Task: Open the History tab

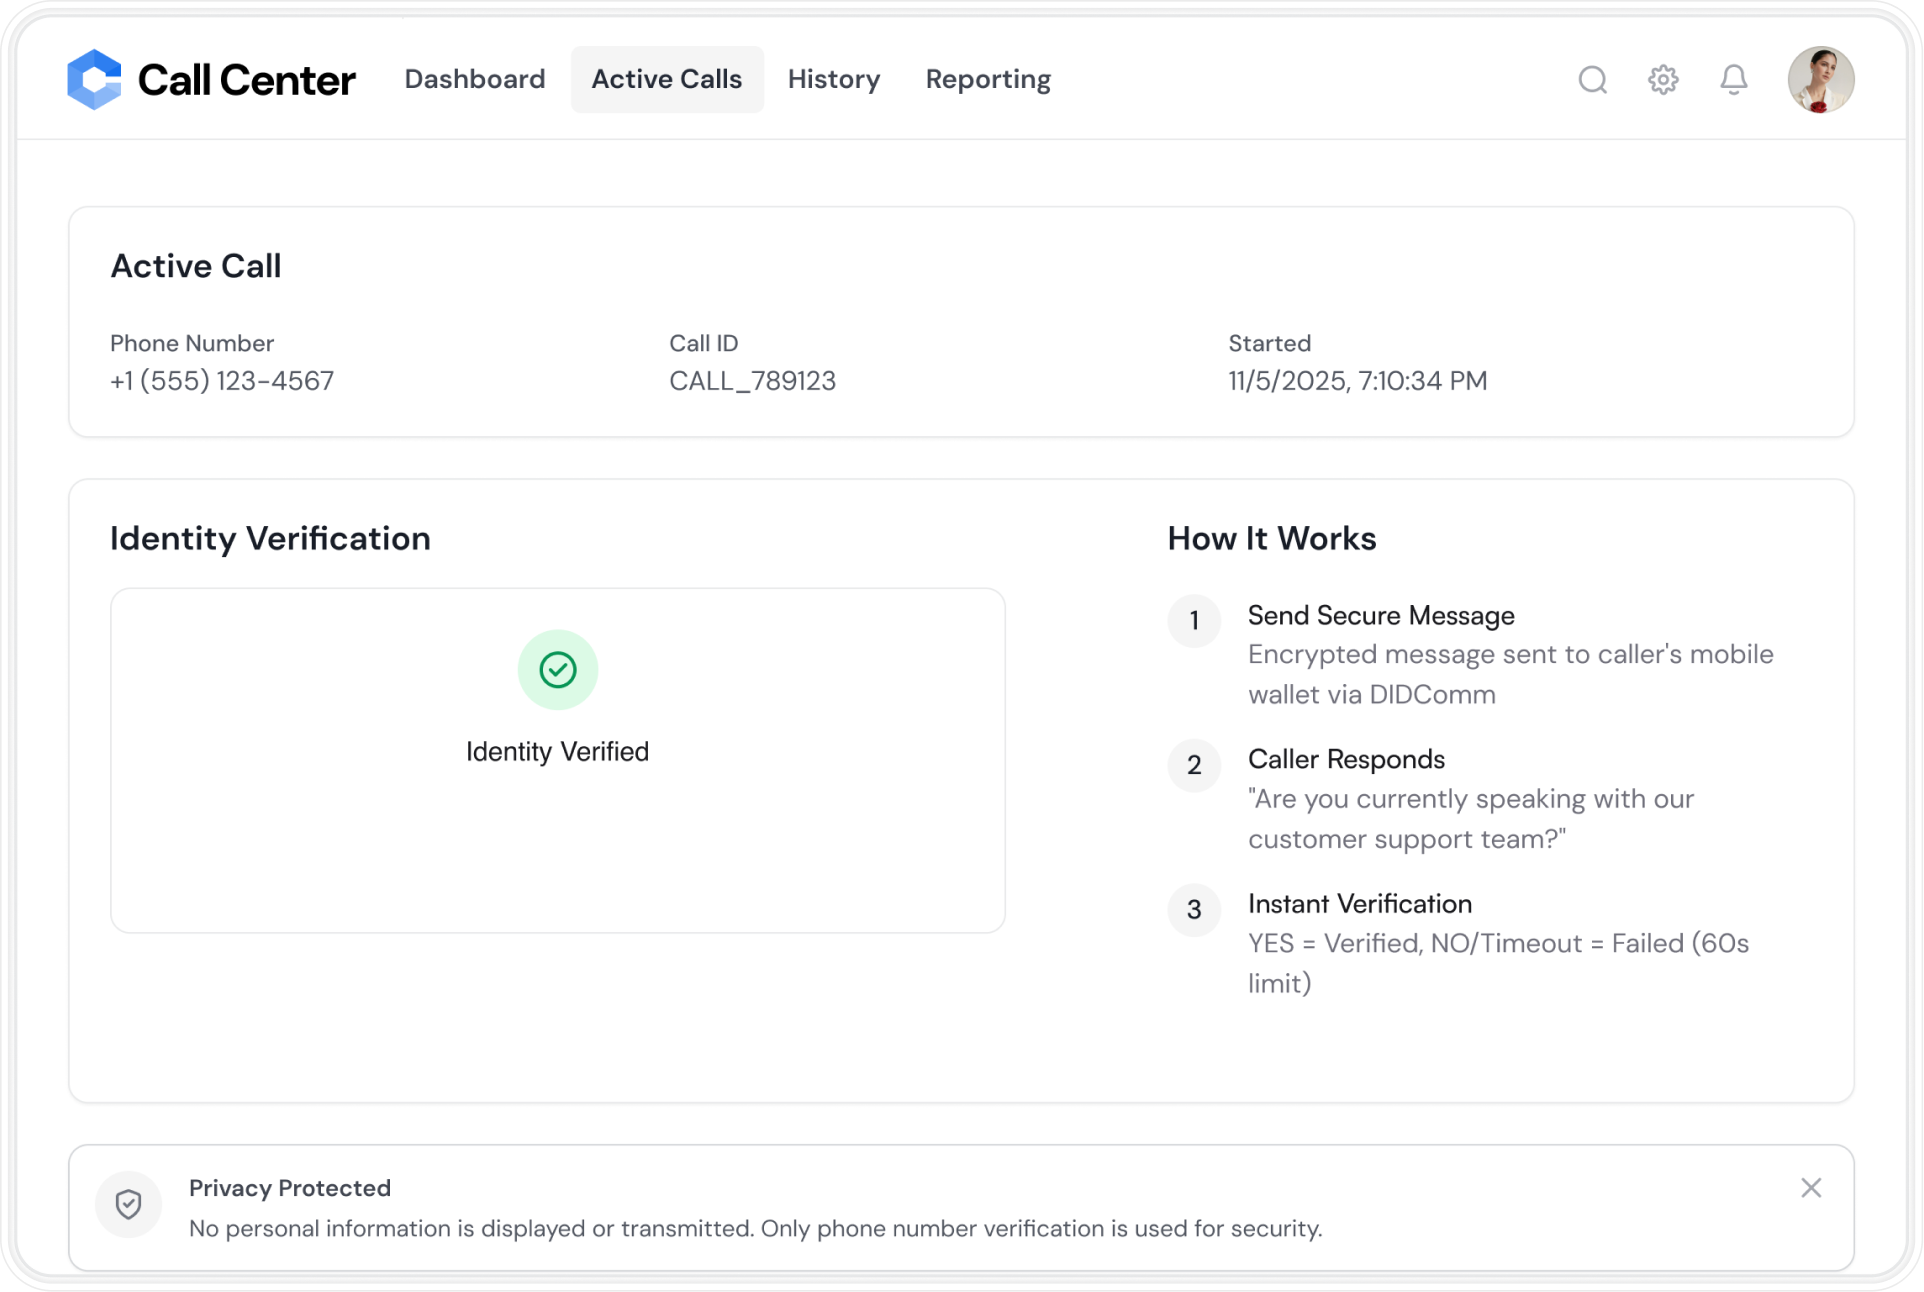Action: click(x=834, y=79)
